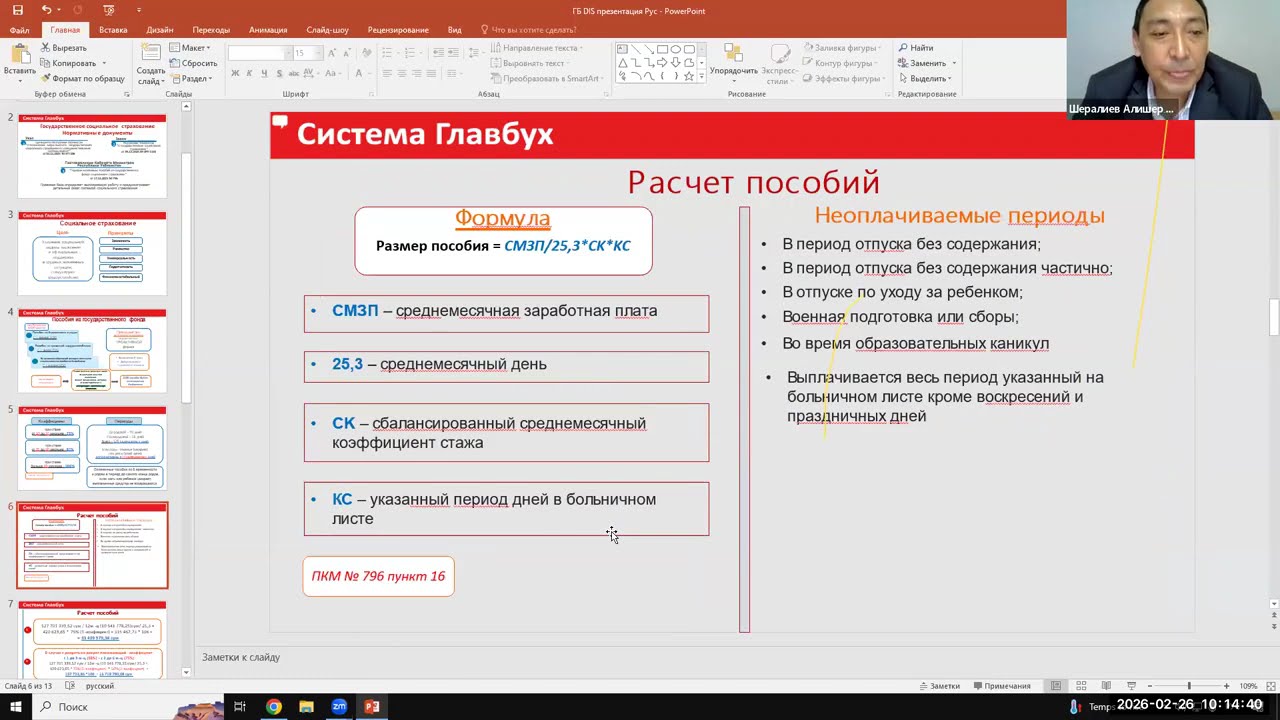Toggle italic К formatting
The width and height of the screenshot is (1280, 720).
pos(250,73)
